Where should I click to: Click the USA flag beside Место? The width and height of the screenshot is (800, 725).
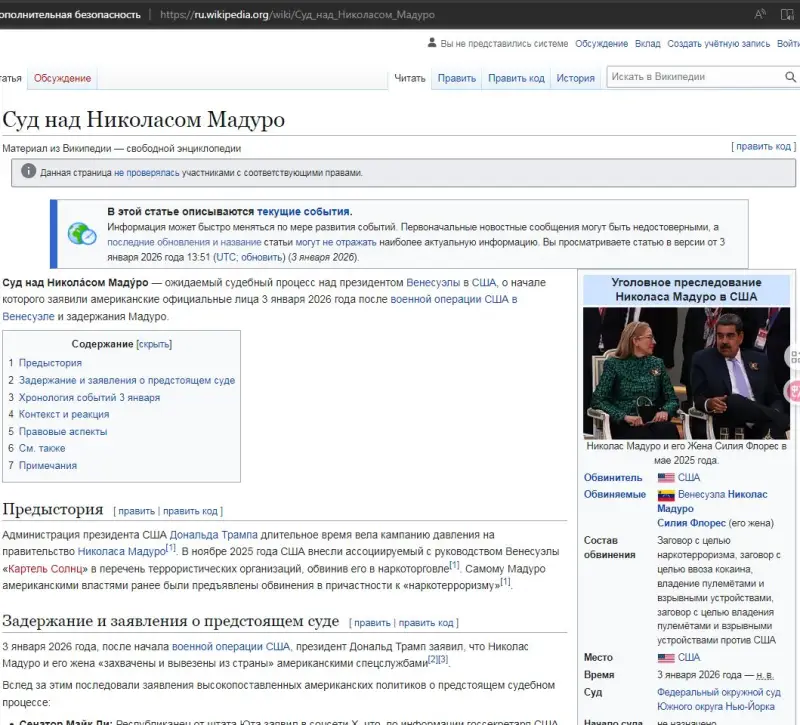point(666,658)
